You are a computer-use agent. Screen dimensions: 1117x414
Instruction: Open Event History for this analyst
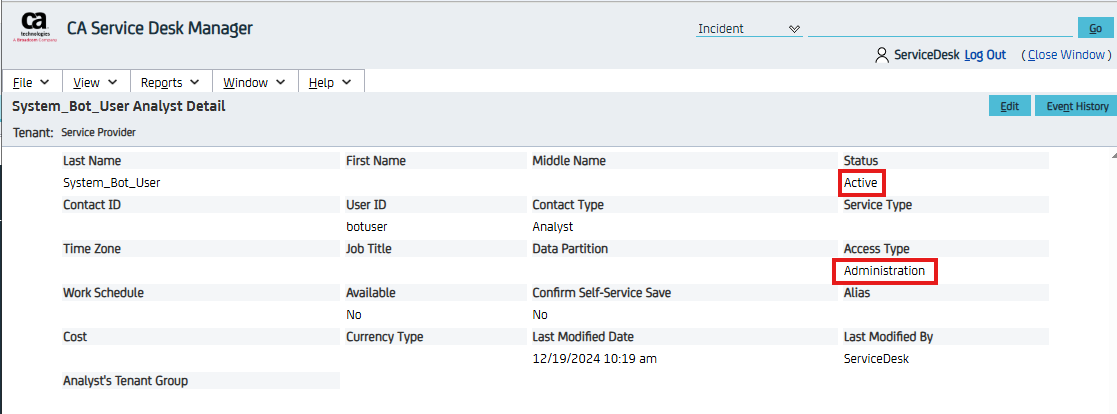1076,106
